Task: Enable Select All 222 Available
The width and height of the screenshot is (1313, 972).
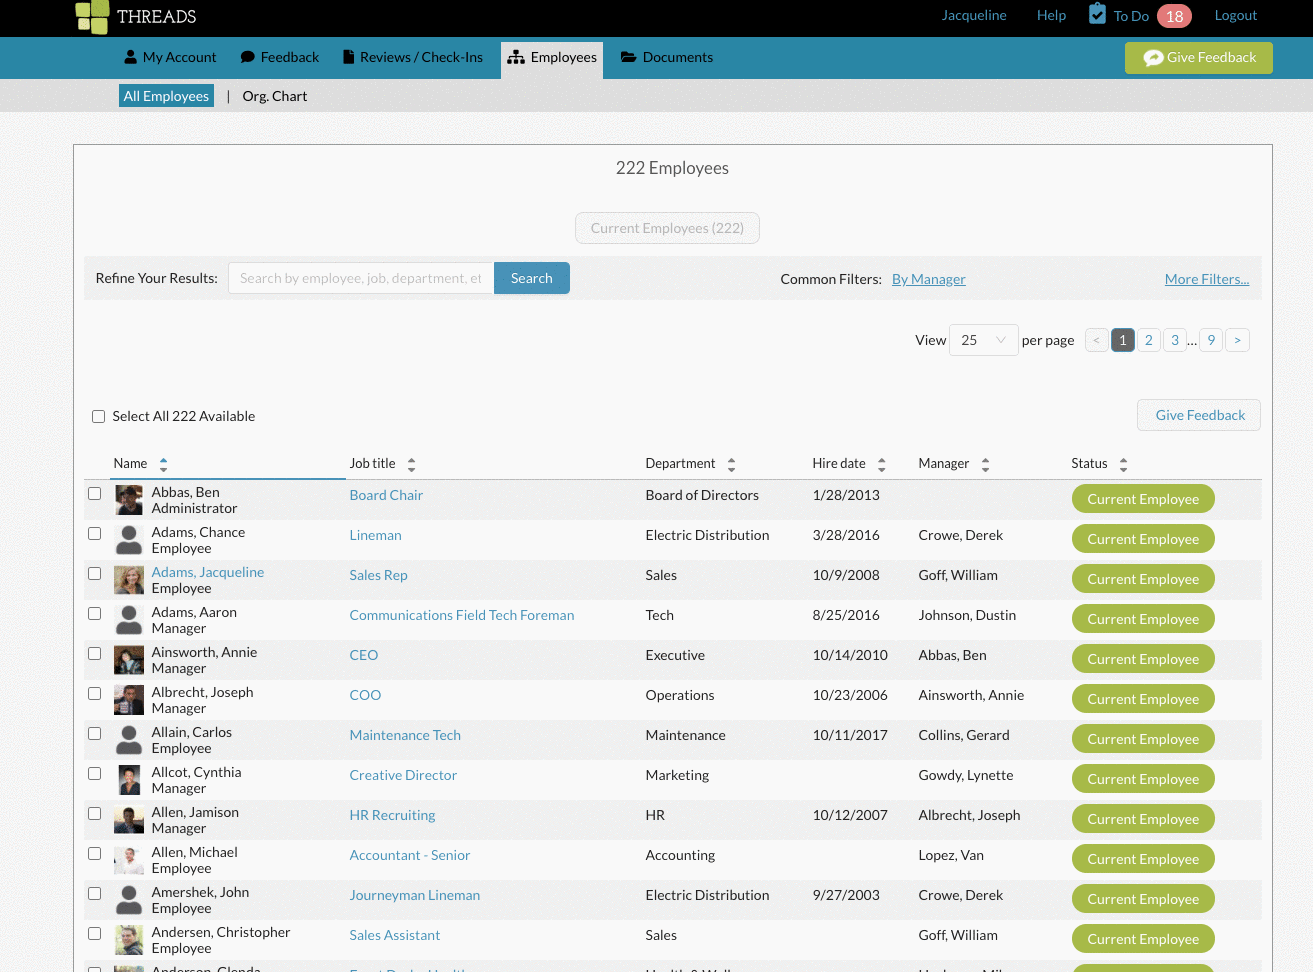Action: (x=98, y=416)
